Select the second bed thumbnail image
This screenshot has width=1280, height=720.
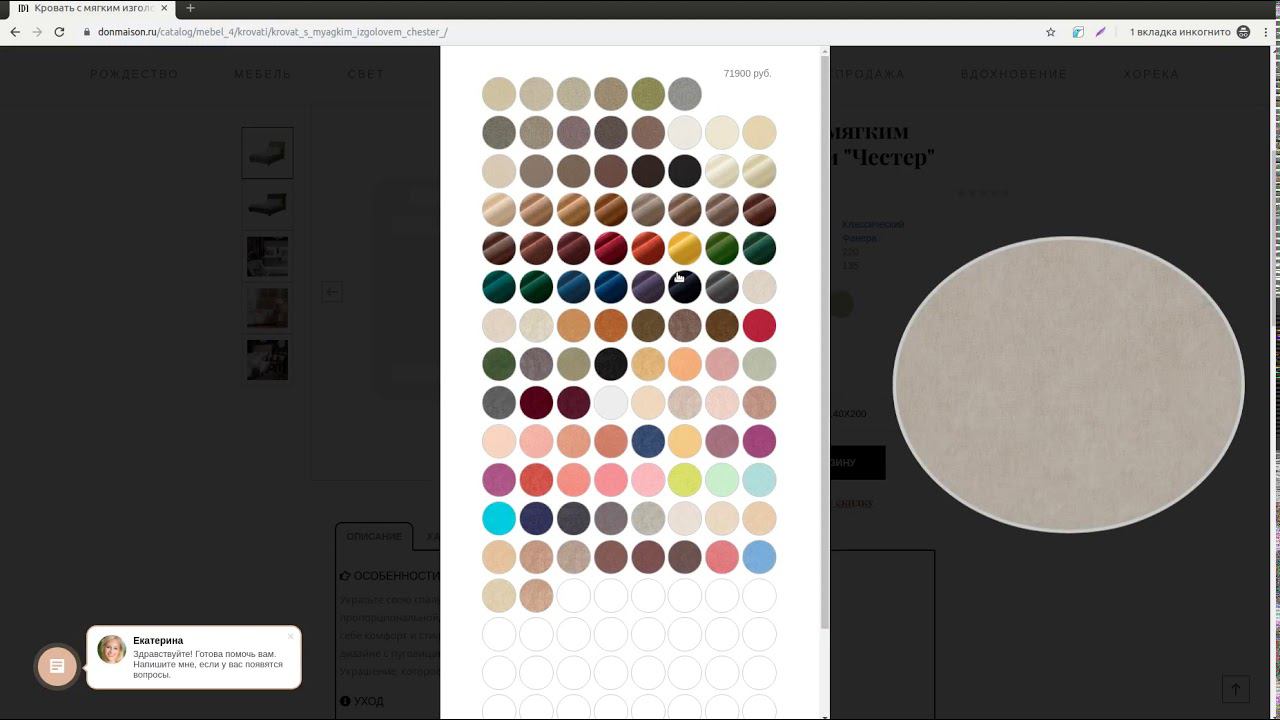267,205
